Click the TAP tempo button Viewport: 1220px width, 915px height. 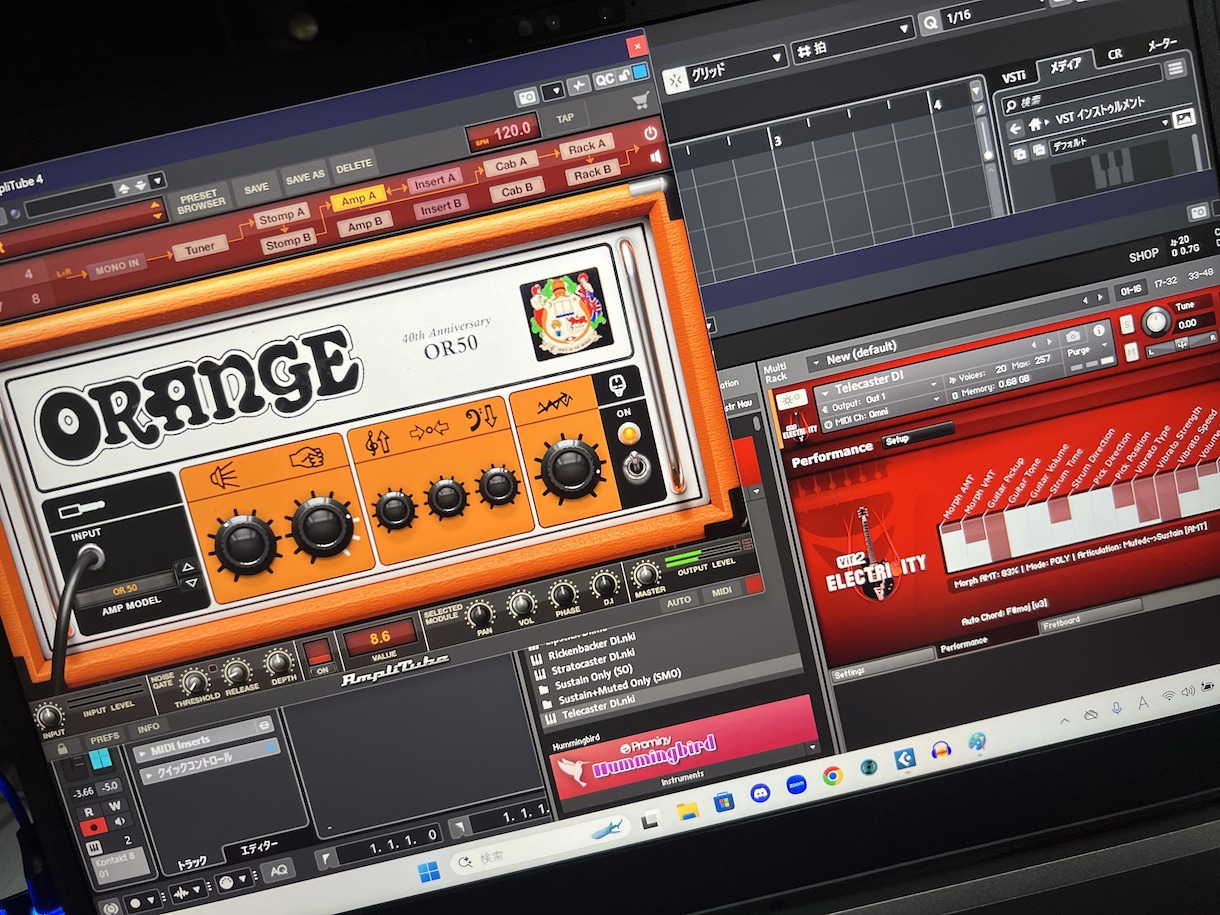point(566,118)
